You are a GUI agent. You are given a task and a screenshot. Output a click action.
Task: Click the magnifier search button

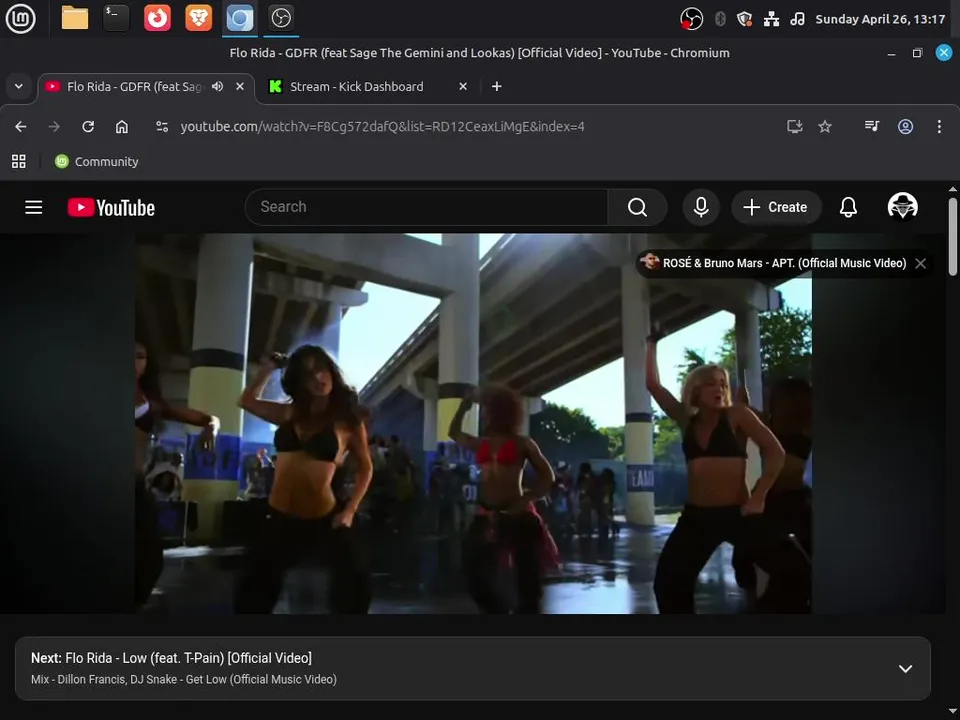[637, 207]
